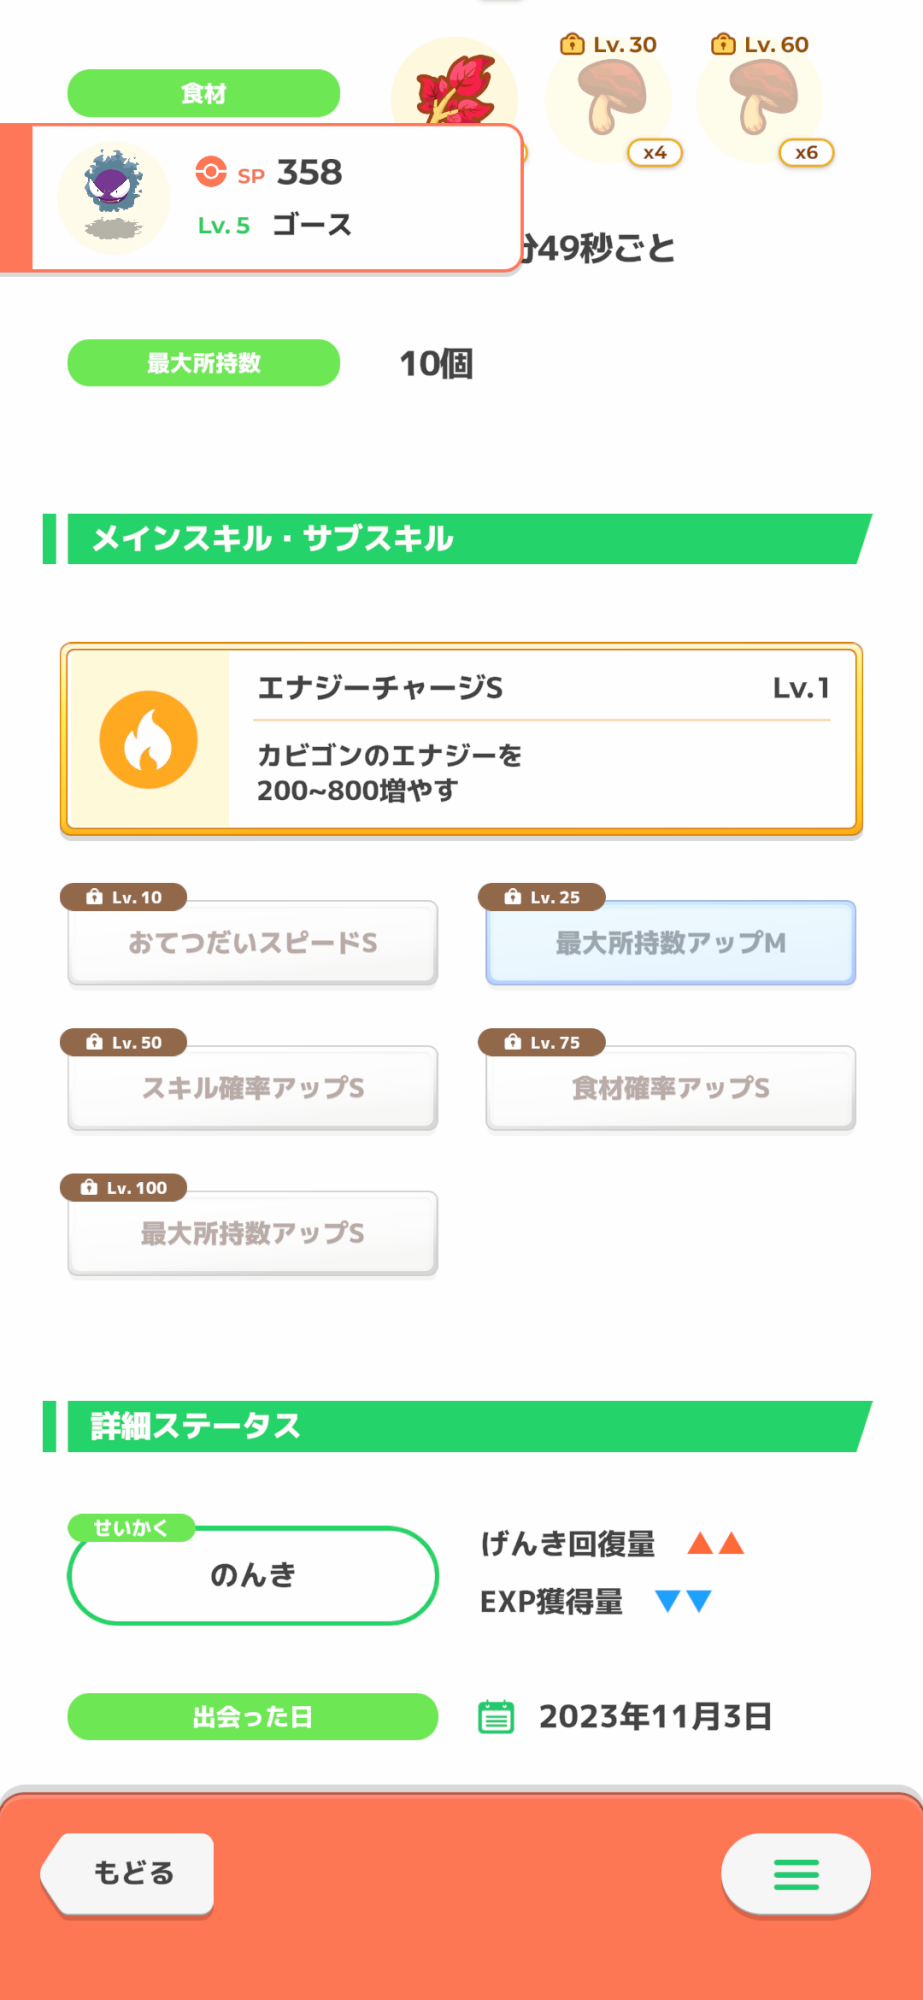Tap the Gastly portrait icon
This screenshot has width=923, height=2000.
pos(113,197)
